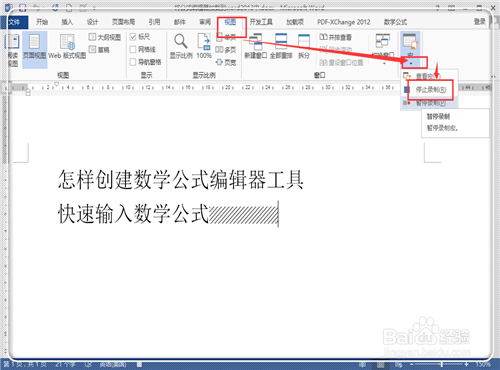Click page count indicator in status bar
Image resolution: width=500 pixels, height=370 pixels.
[x=25, y=365]
